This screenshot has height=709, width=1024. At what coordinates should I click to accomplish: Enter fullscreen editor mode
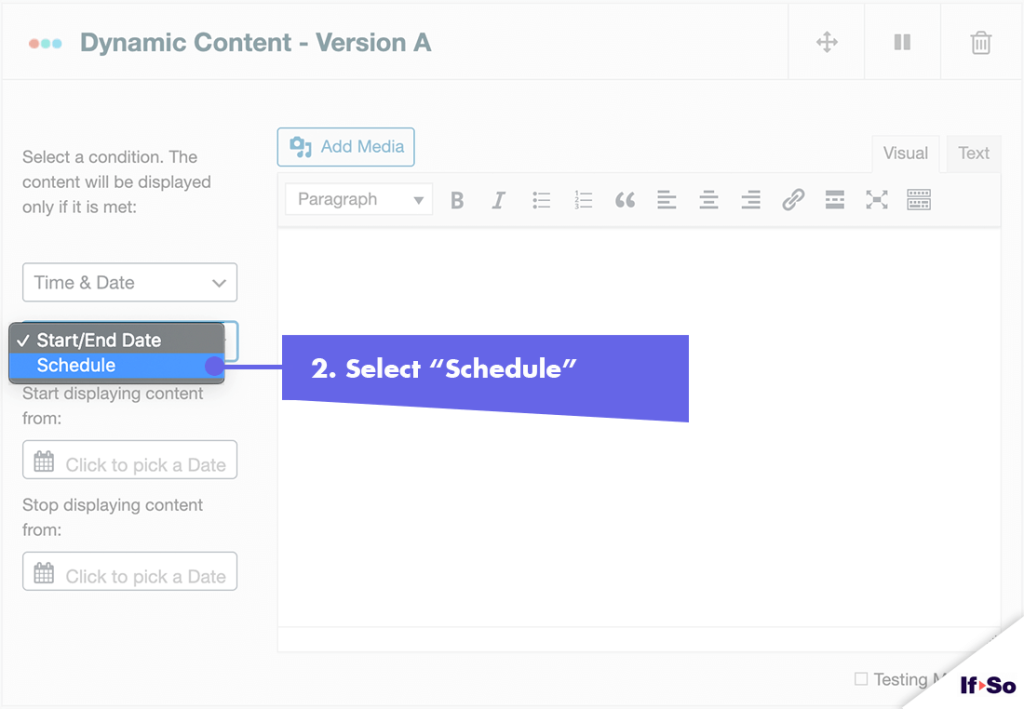click(876, 200)
